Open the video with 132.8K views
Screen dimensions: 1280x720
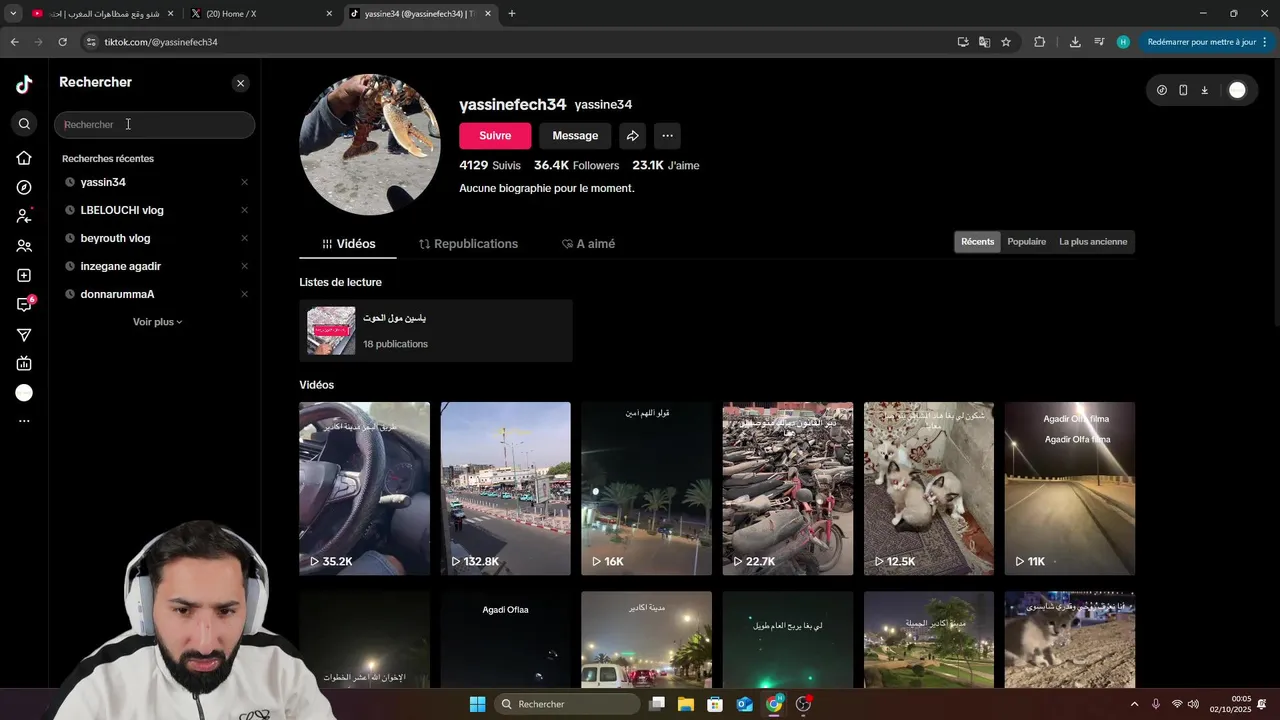[506, 489]
